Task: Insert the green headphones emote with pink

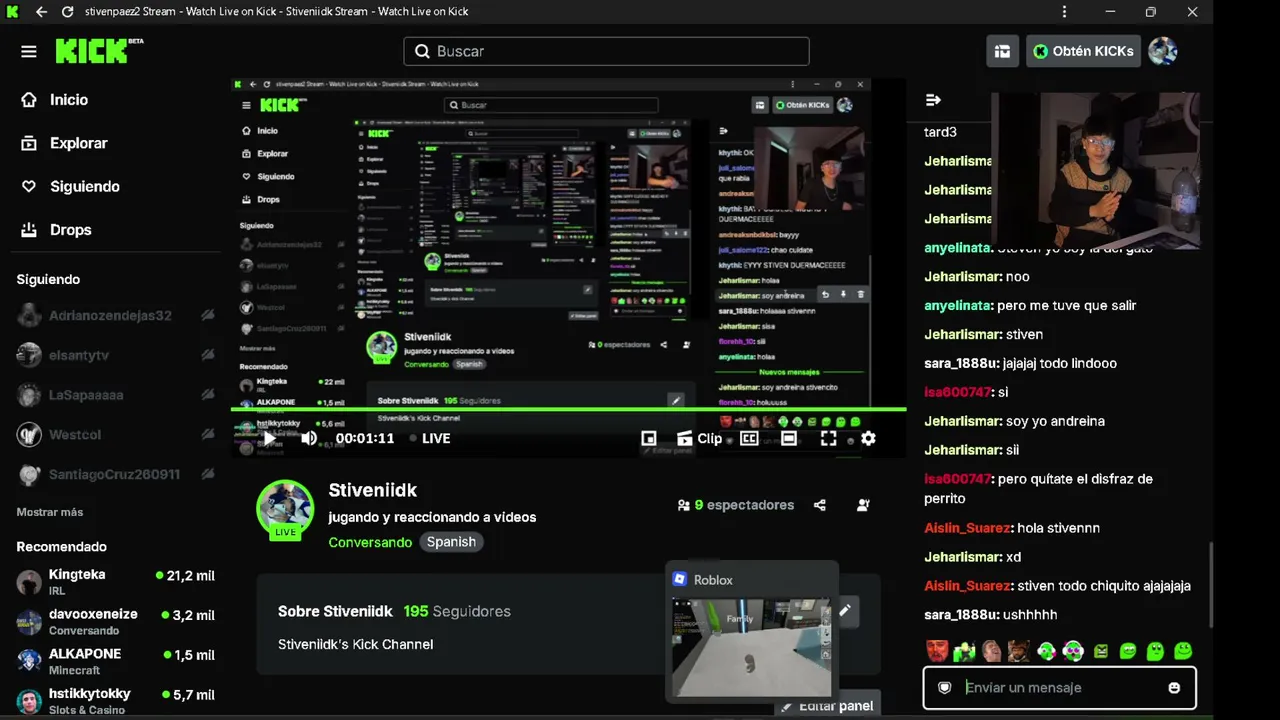Action: pyautogui.click(x=1046, y=651)
